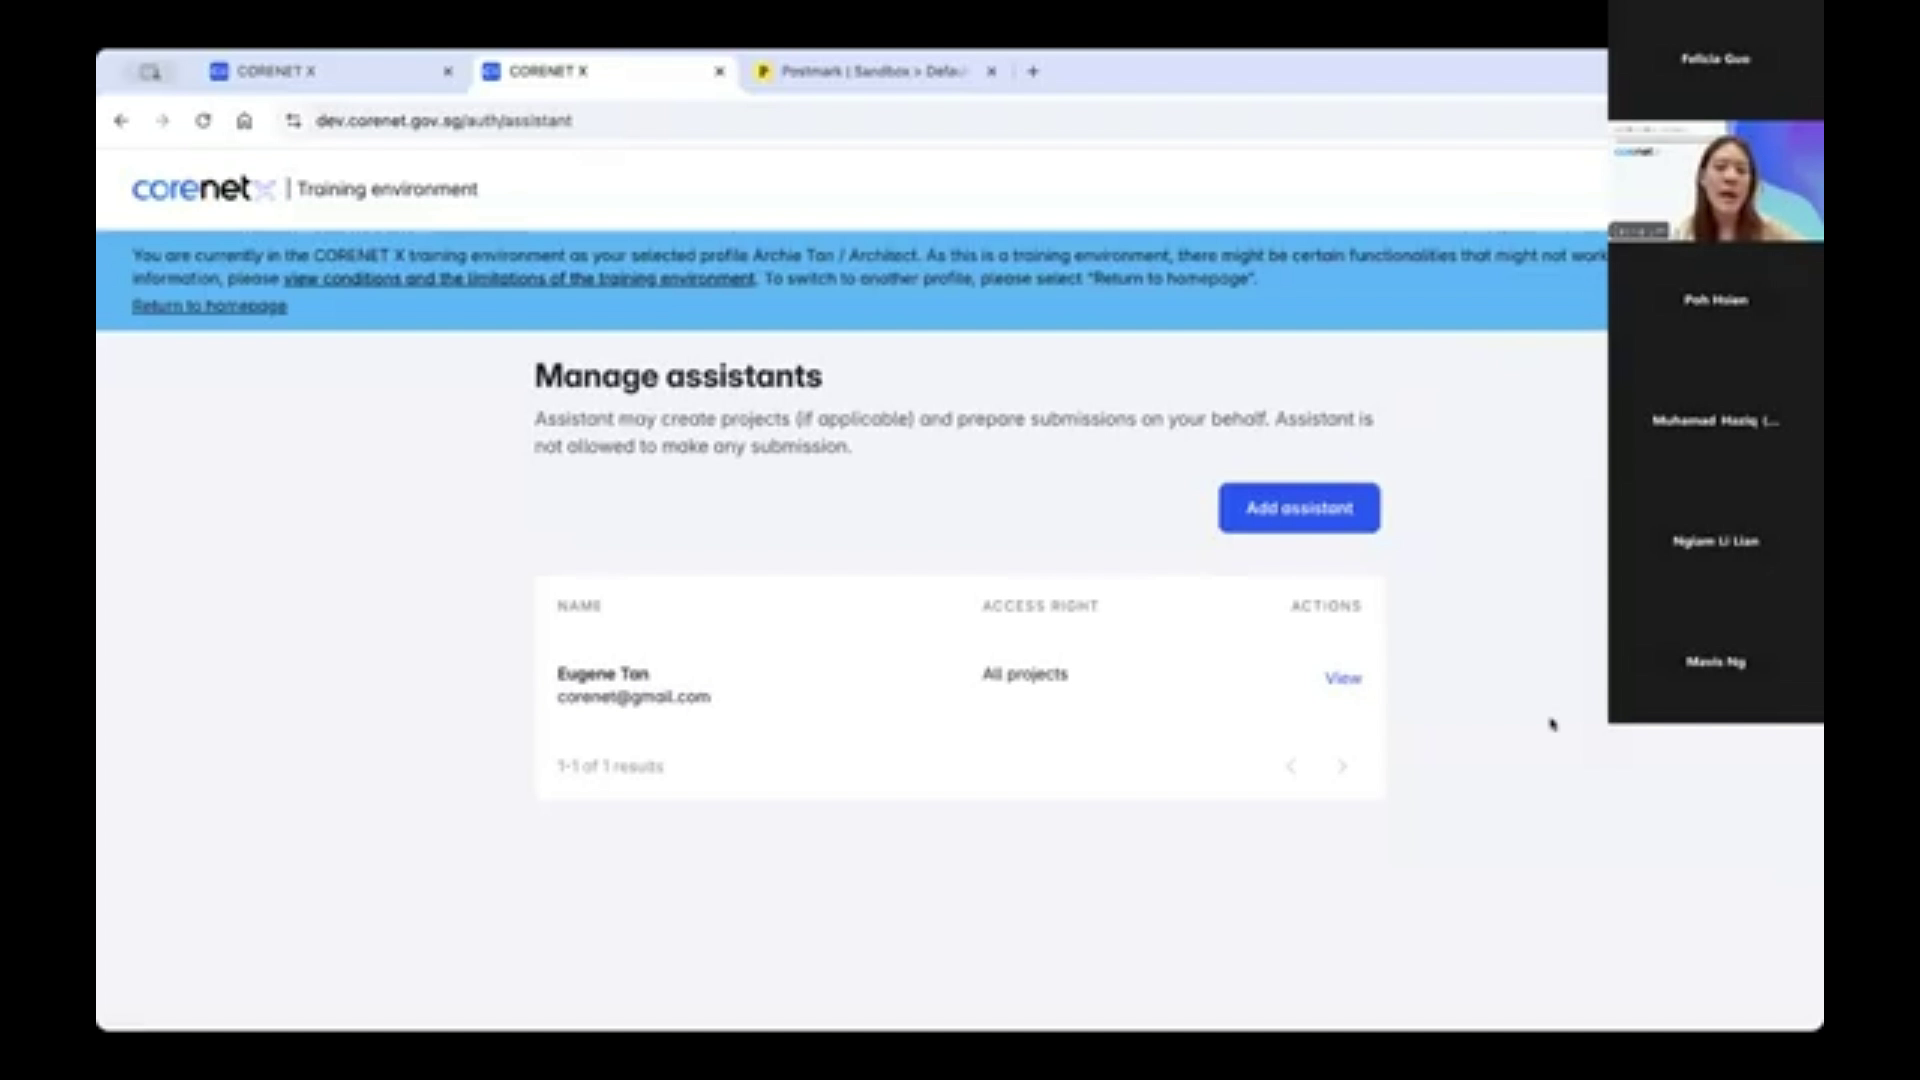The width and height of the screenshot is (1920, 1080).
Task: Click the tab search icon at top left
Action: [150, 71]
